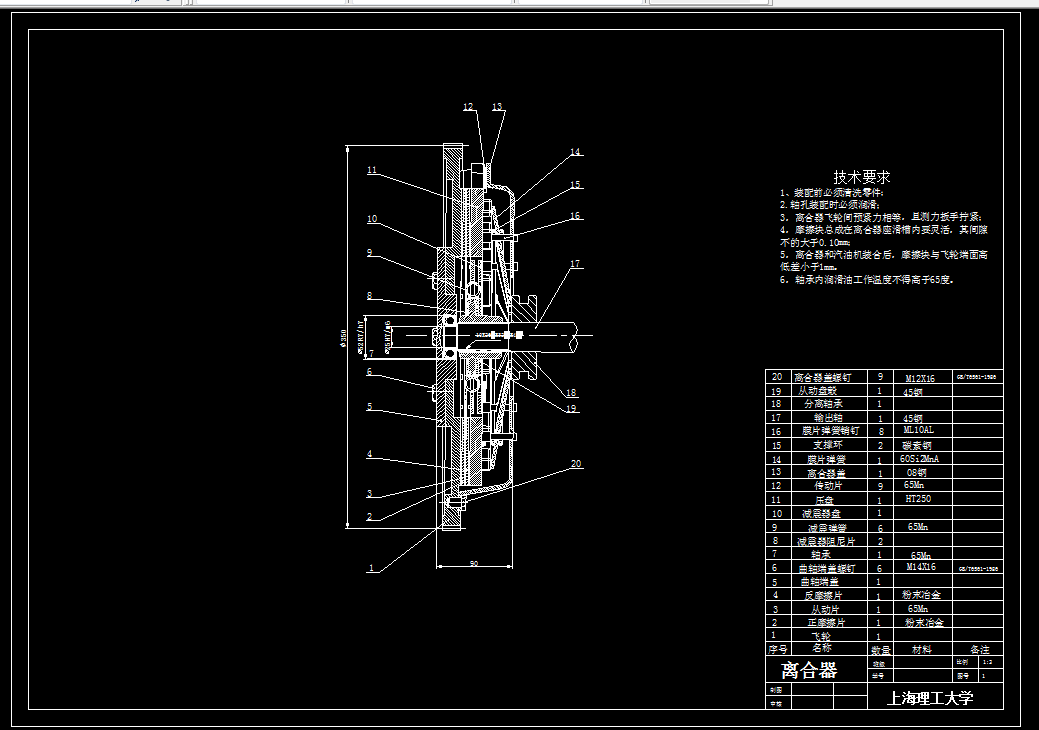
Task: Click requirement line 3 about 离合器飞轮间预紧力
Action: coord(881,217)
